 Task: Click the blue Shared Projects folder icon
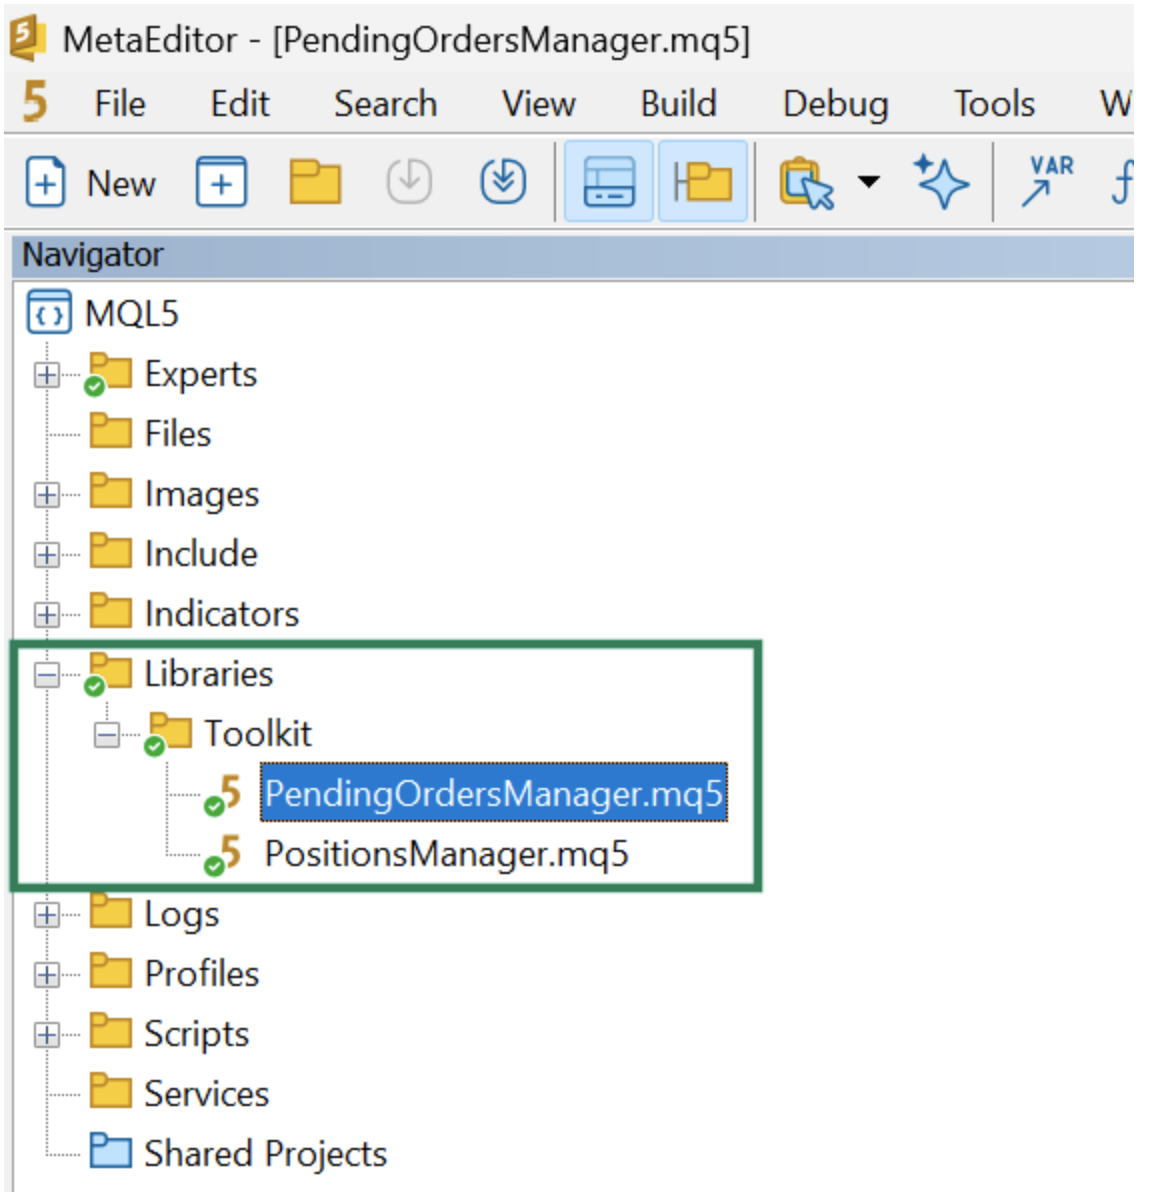pos(110,1151)
